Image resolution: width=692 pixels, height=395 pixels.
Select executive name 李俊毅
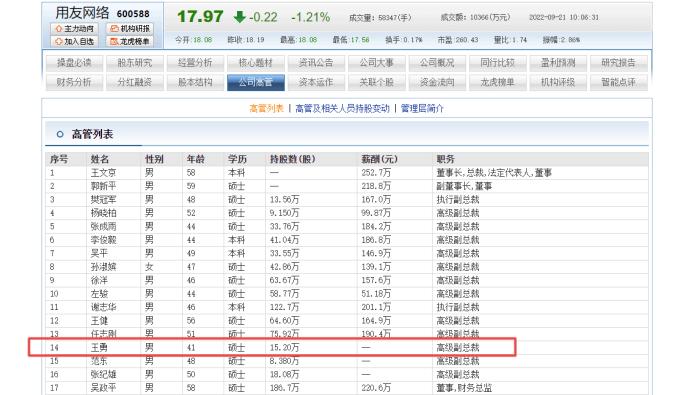[x=103, y=240]
